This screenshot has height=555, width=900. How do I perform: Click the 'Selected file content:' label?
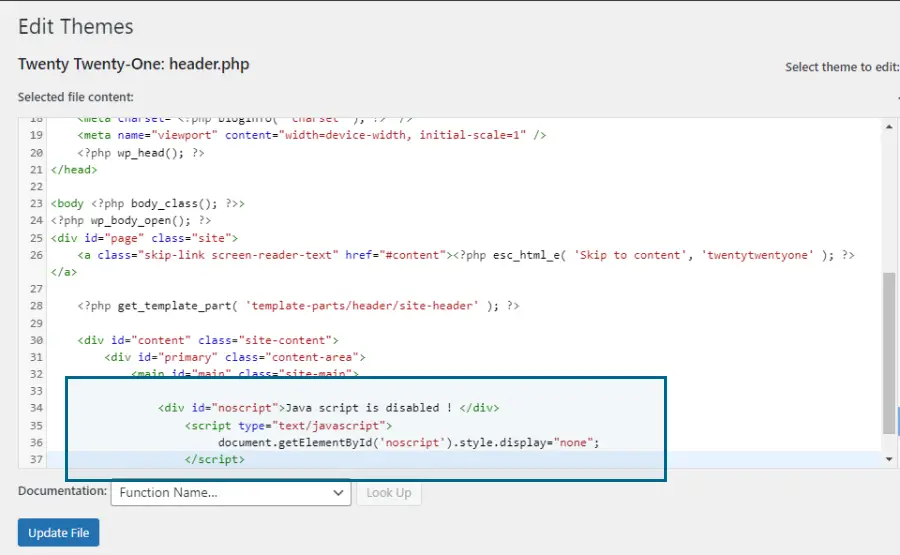point(76,97)
